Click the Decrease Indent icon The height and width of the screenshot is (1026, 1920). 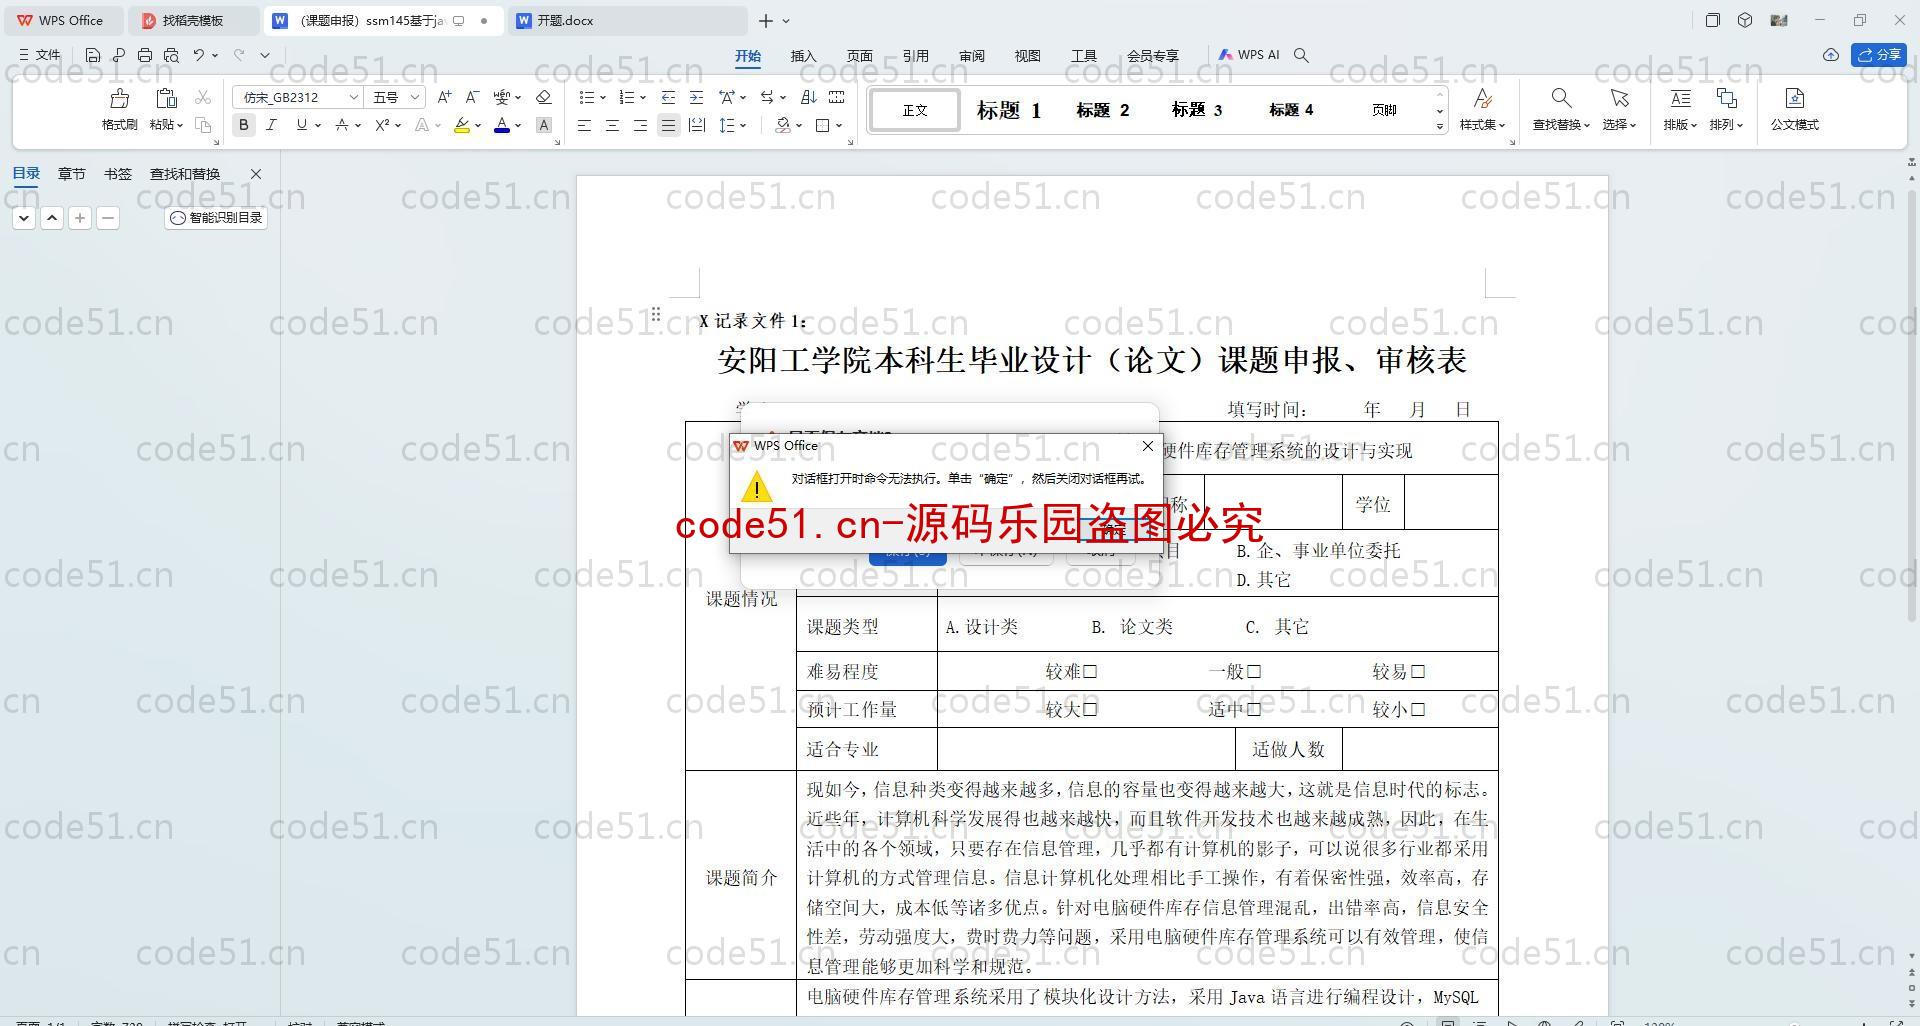[668, 97]
